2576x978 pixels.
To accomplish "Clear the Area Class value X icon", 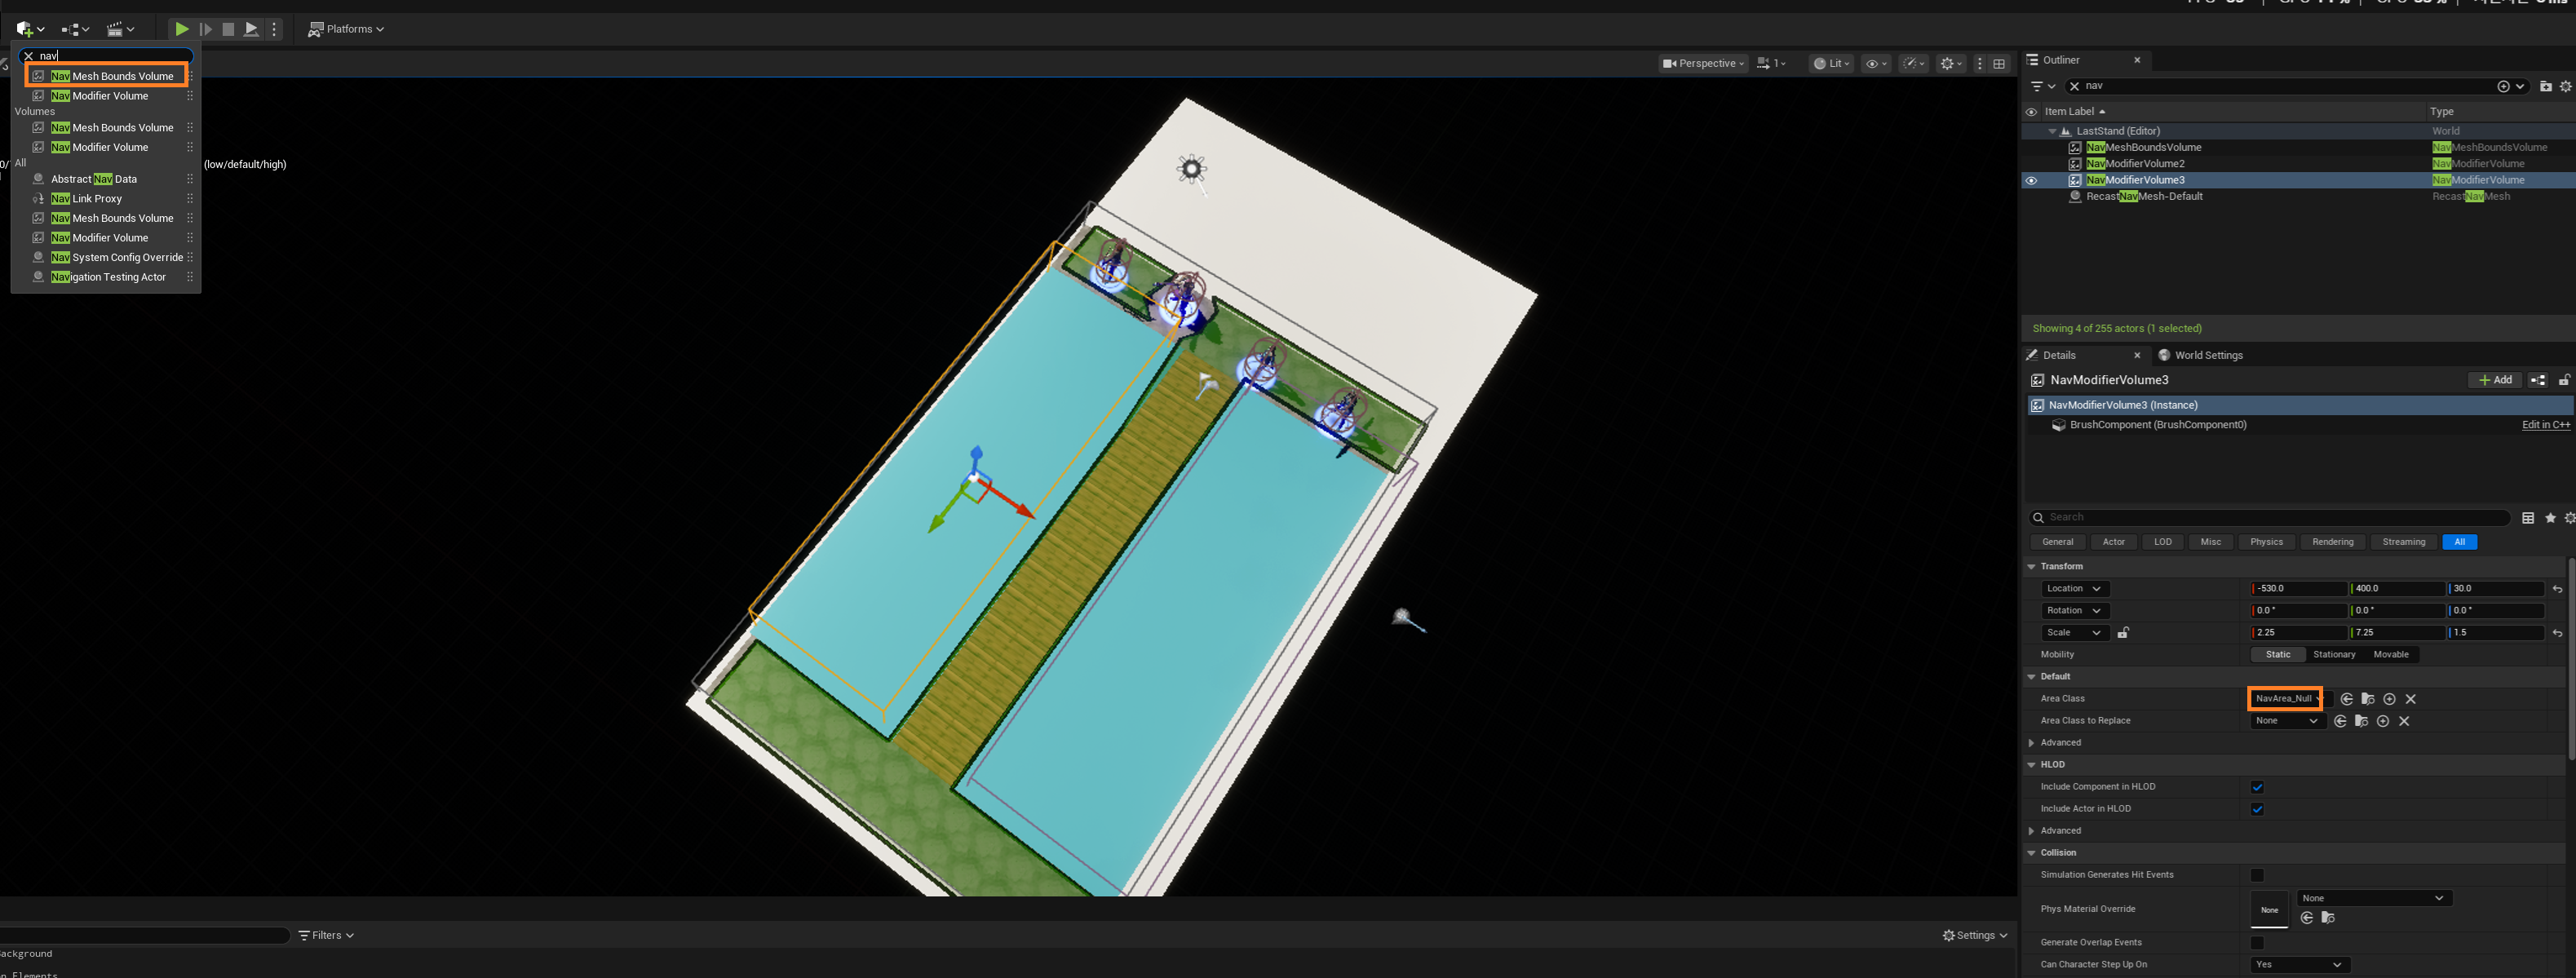I will tap(2411, 699).
